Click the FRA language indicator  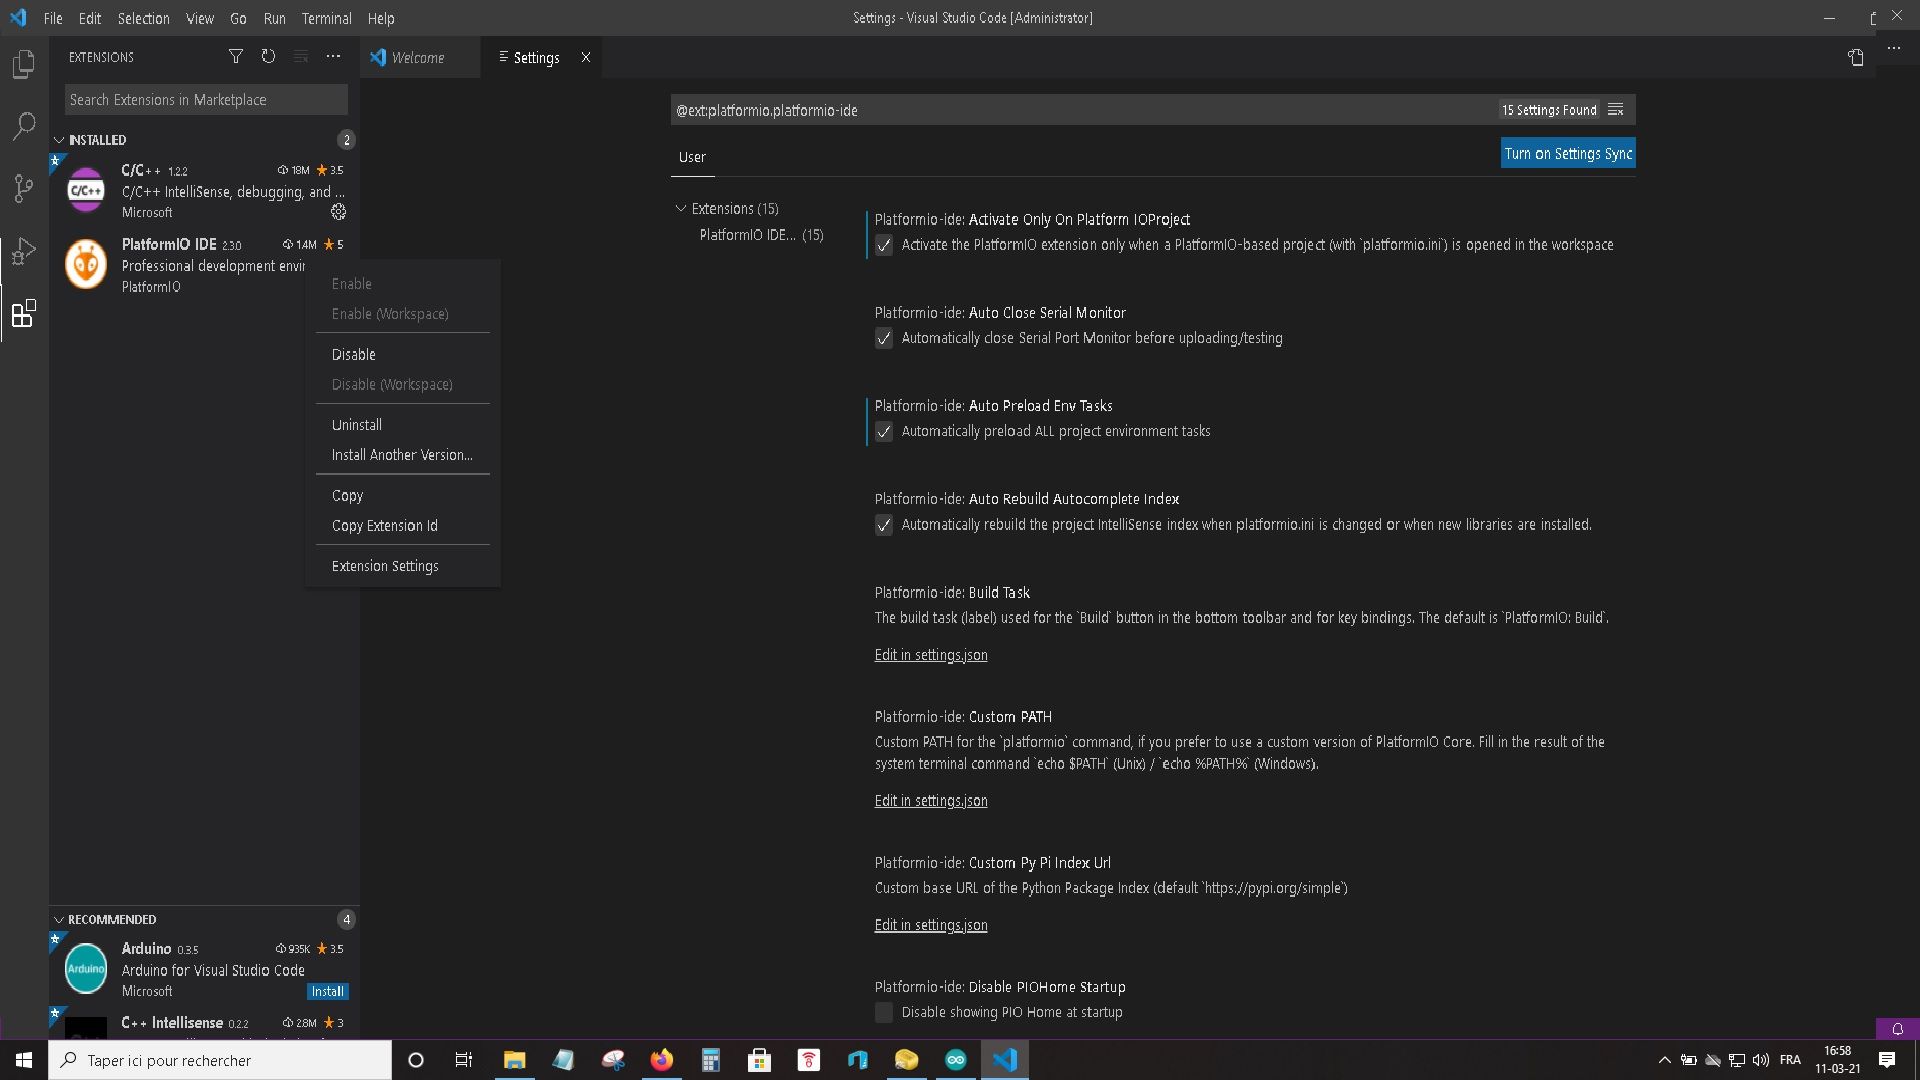1790,1060
